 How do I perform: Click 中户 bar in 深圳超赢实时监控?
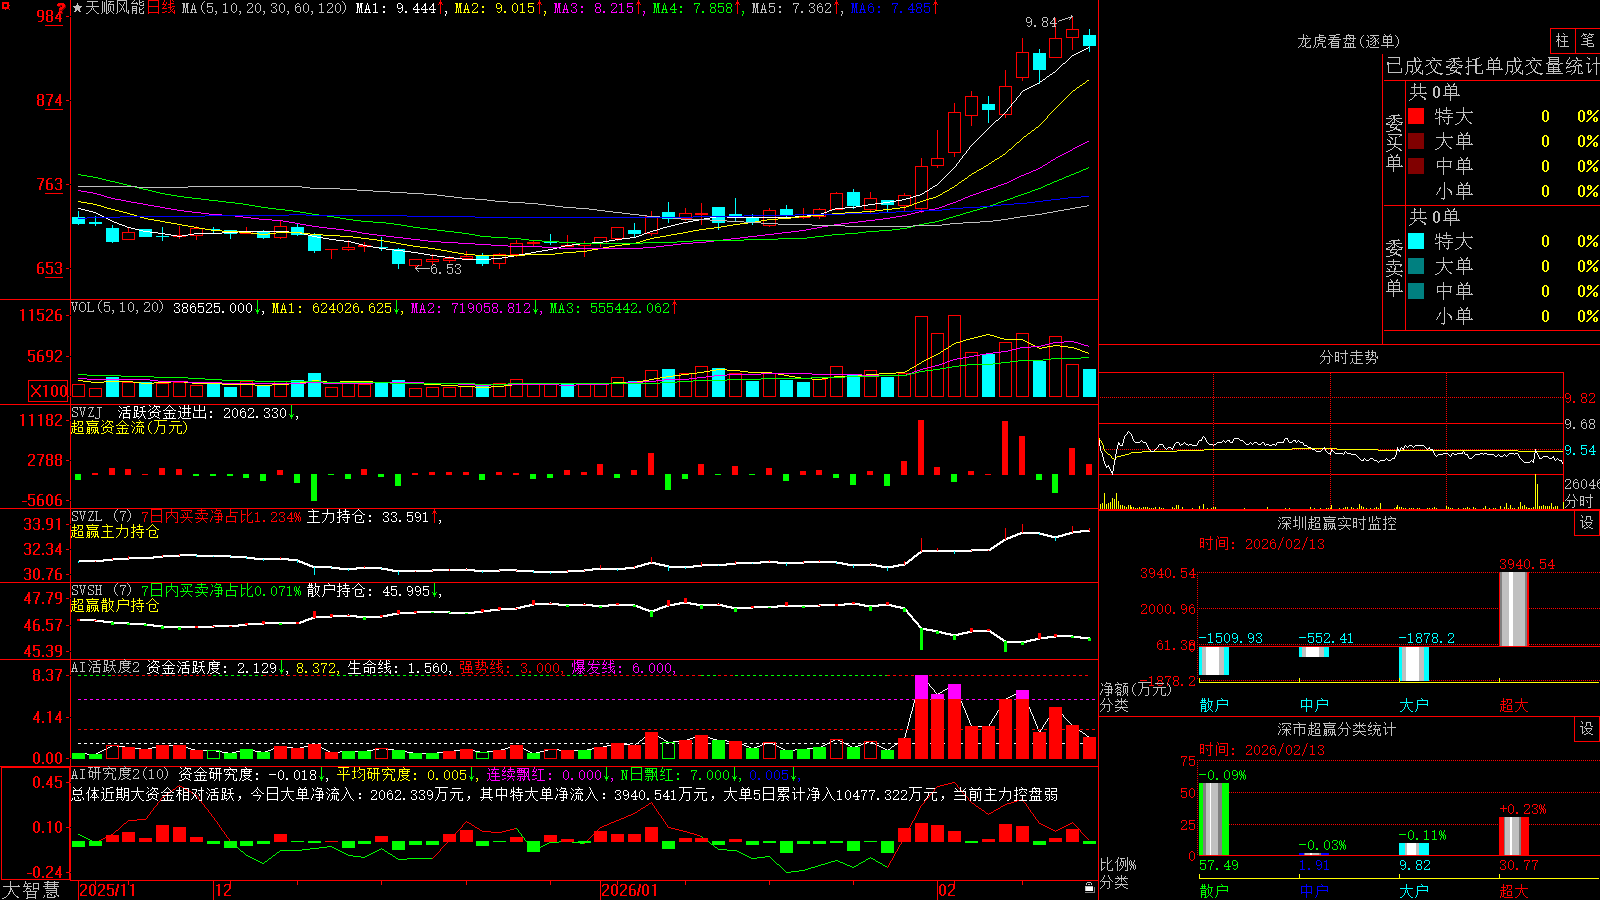pos(1314,652)
